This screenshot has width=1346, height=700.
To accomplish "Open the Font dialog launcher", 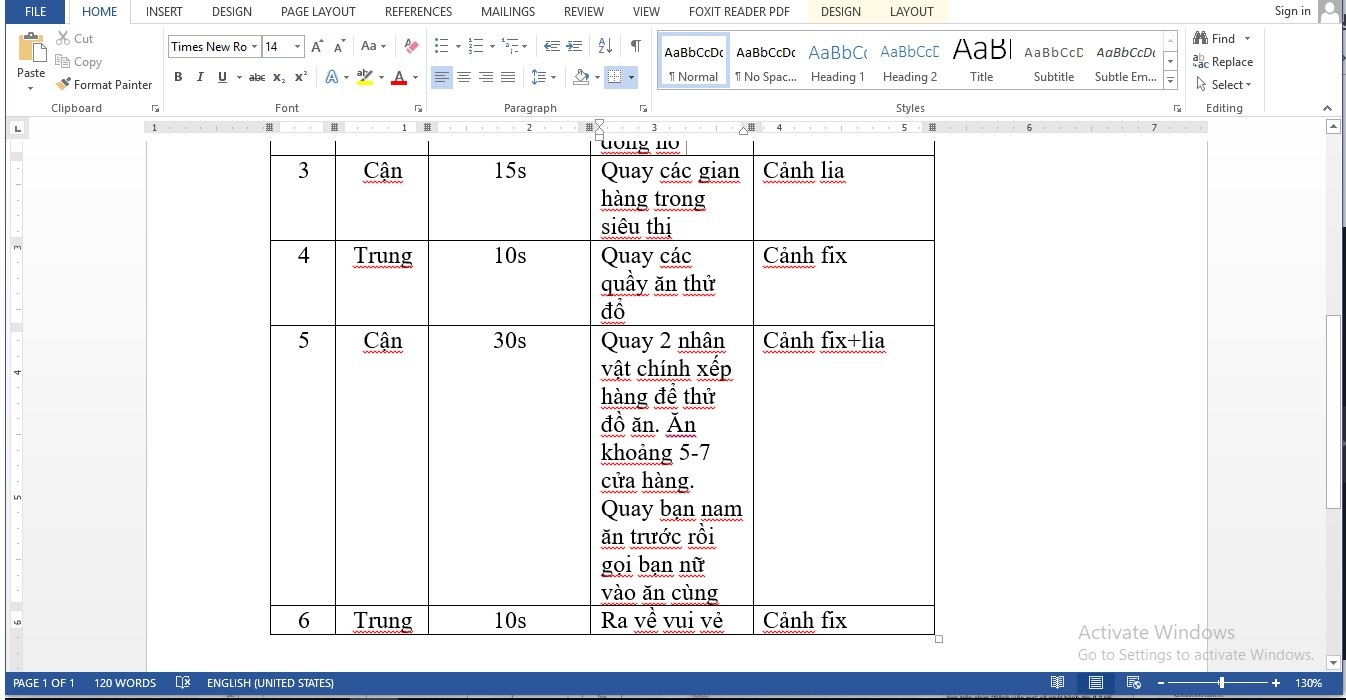I will 417,108.
